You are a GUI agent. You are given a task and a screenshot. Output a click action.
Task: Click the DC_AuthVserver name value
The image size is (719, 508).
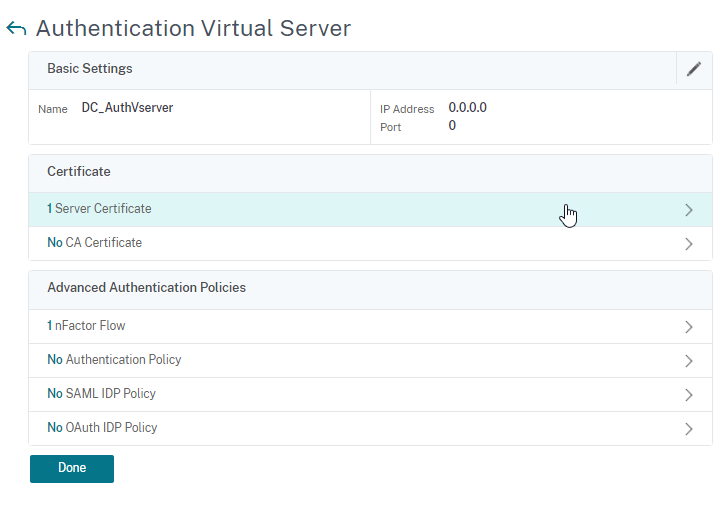pyautogui.click(x=127, y=108)
